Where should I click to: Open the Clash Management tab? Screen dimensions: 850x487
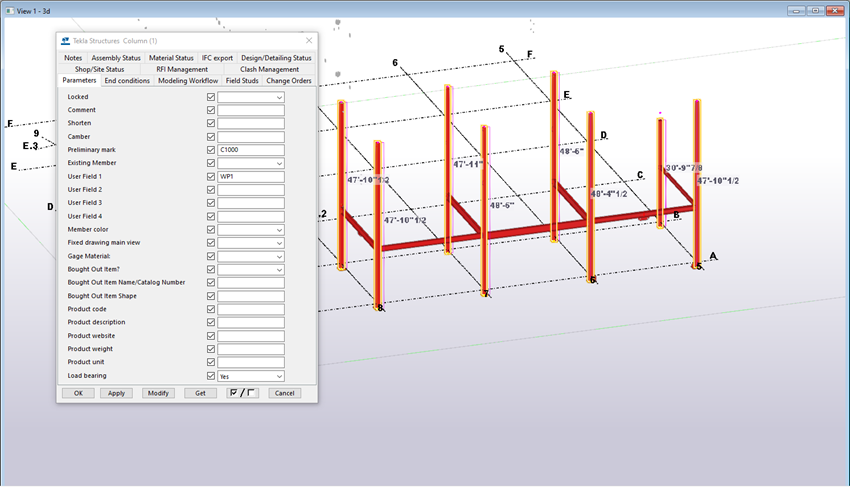tap(269, 69)
